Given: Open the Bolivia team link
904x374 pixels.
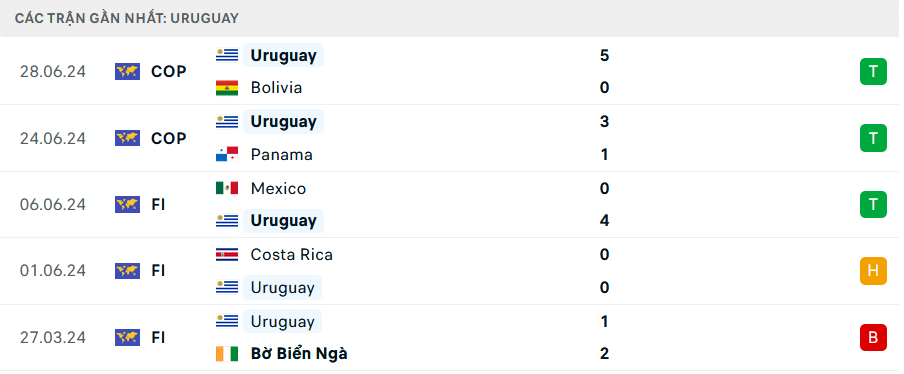Looking at the screenshot, I should (276, 88).
